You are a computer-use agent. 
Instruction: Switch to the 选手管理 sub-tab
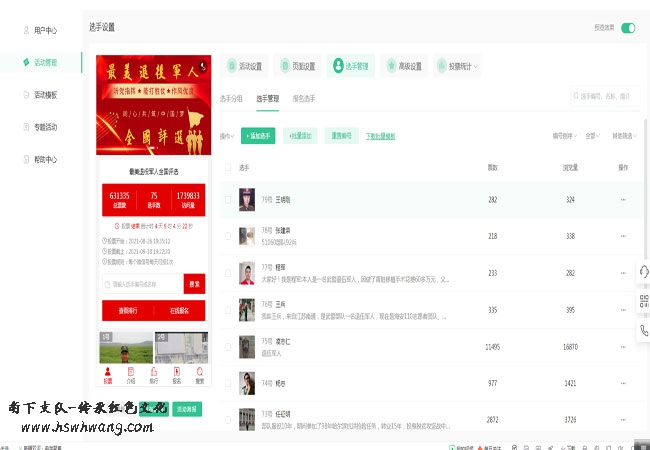point(267,99)
